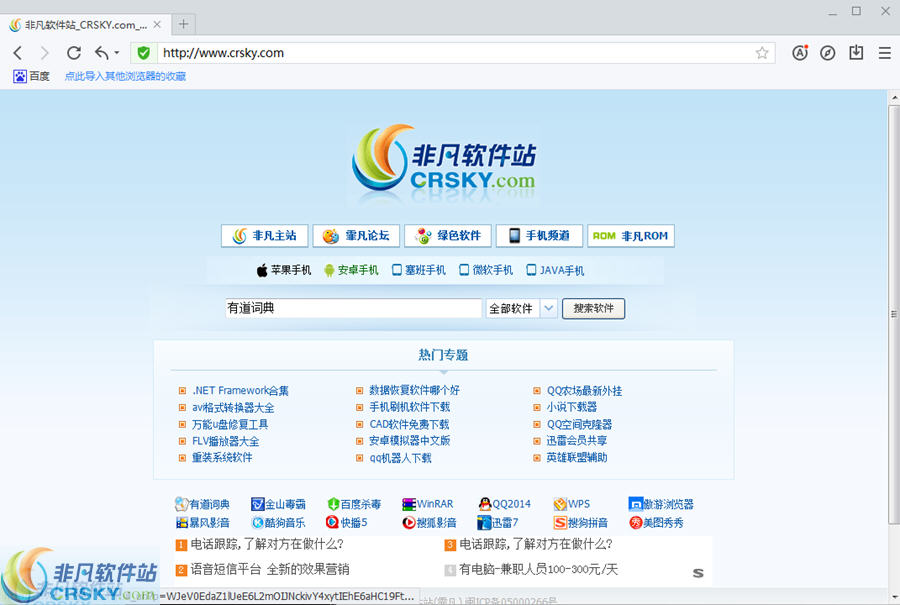900x605 pixels.
Task: Click the WPS software icon
Action: coord(560,504)
